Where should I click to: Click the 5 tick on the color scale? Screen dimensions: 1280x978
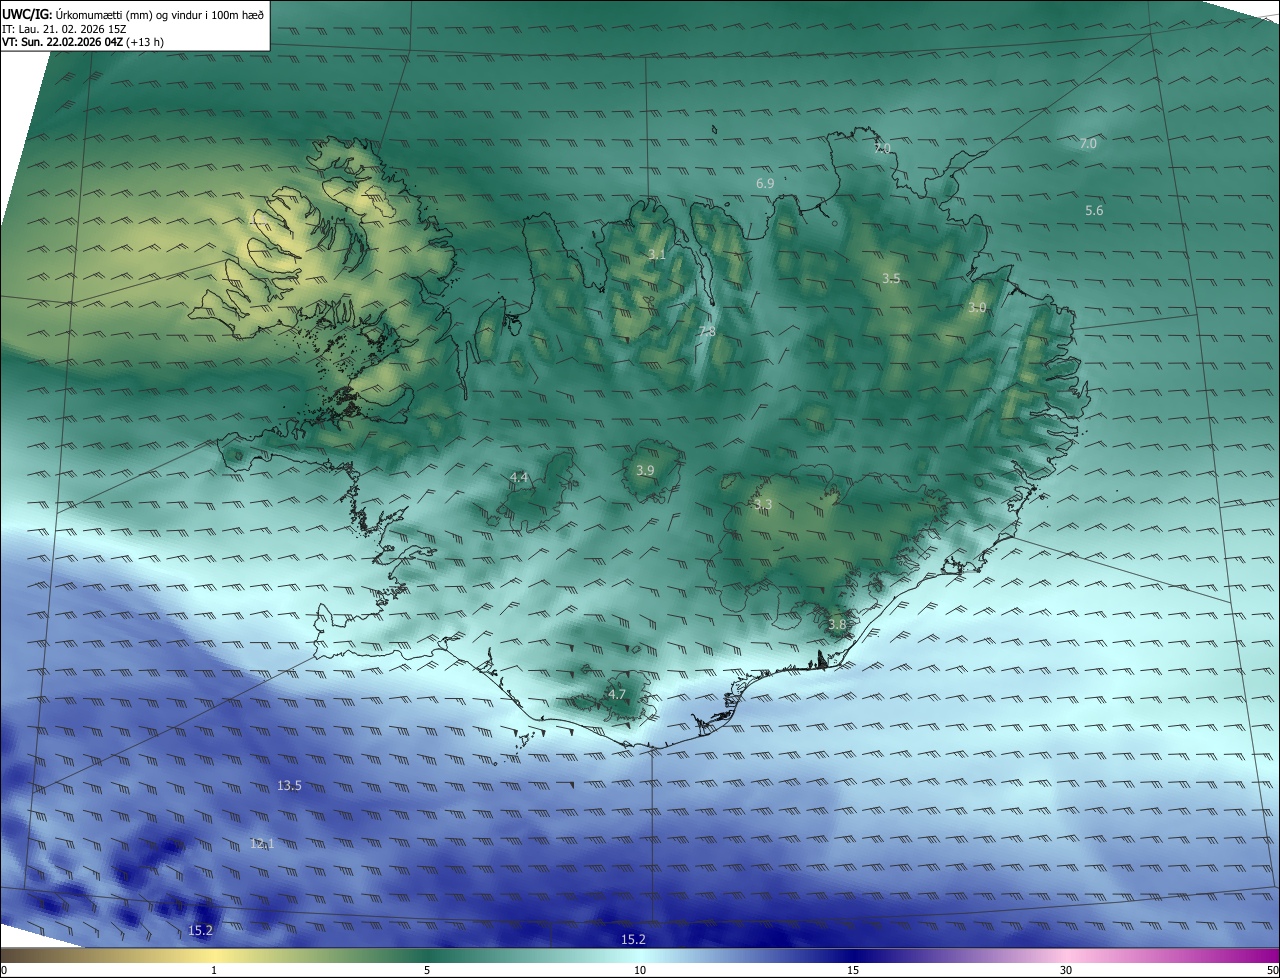click(x=427, y=970)
